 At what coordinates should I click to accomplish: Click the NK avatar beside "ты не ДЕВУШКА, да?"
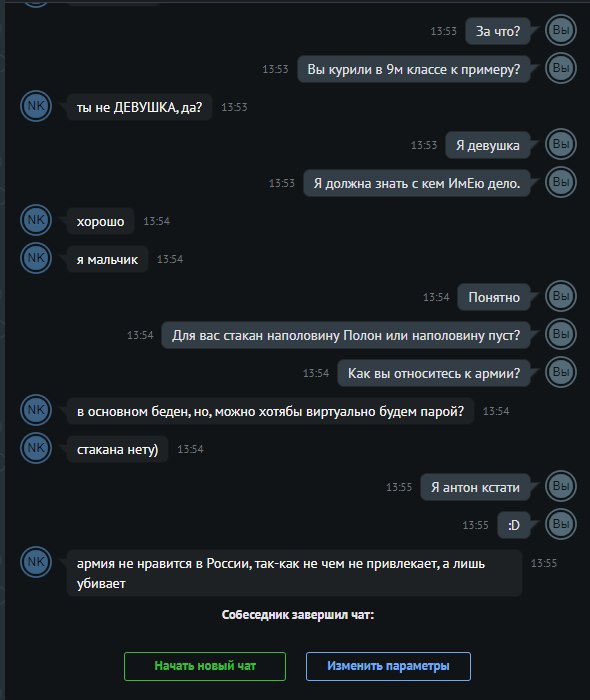point(36,106)
